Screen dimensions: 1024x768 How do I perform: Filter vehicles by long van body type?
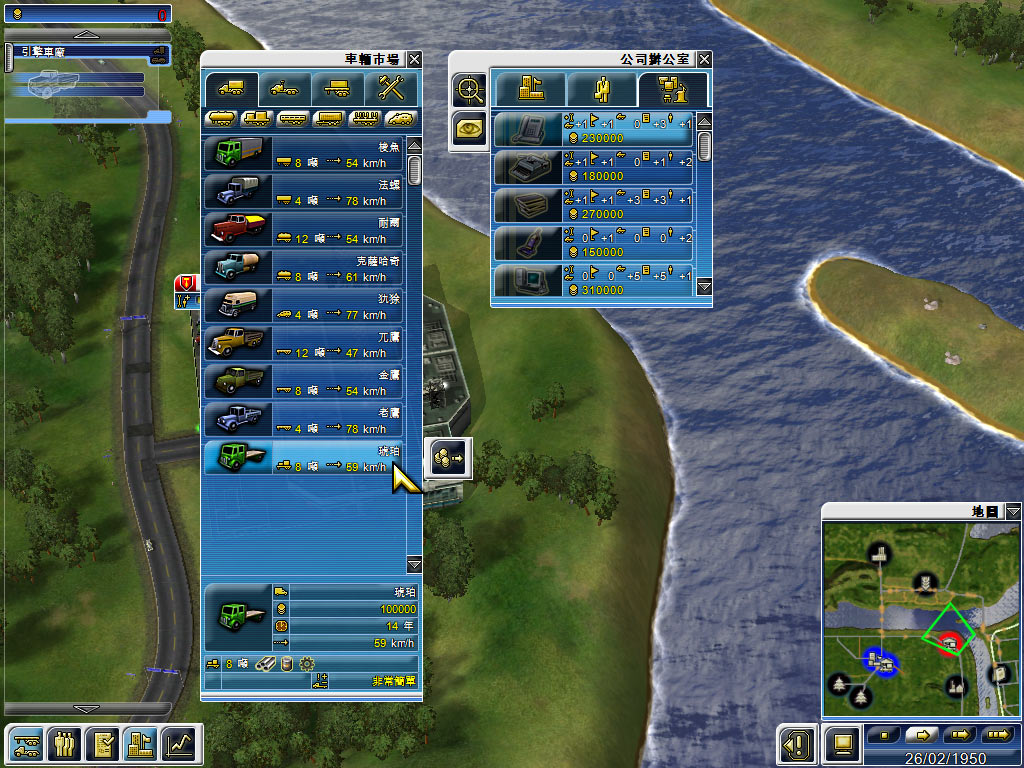(x=293, y=118)
